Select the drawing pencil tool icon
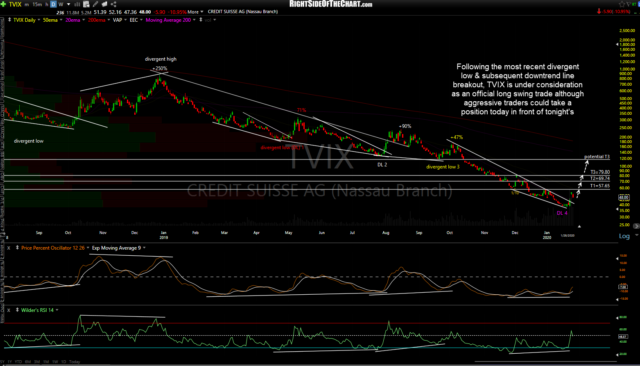 click(x=95, y=4)
